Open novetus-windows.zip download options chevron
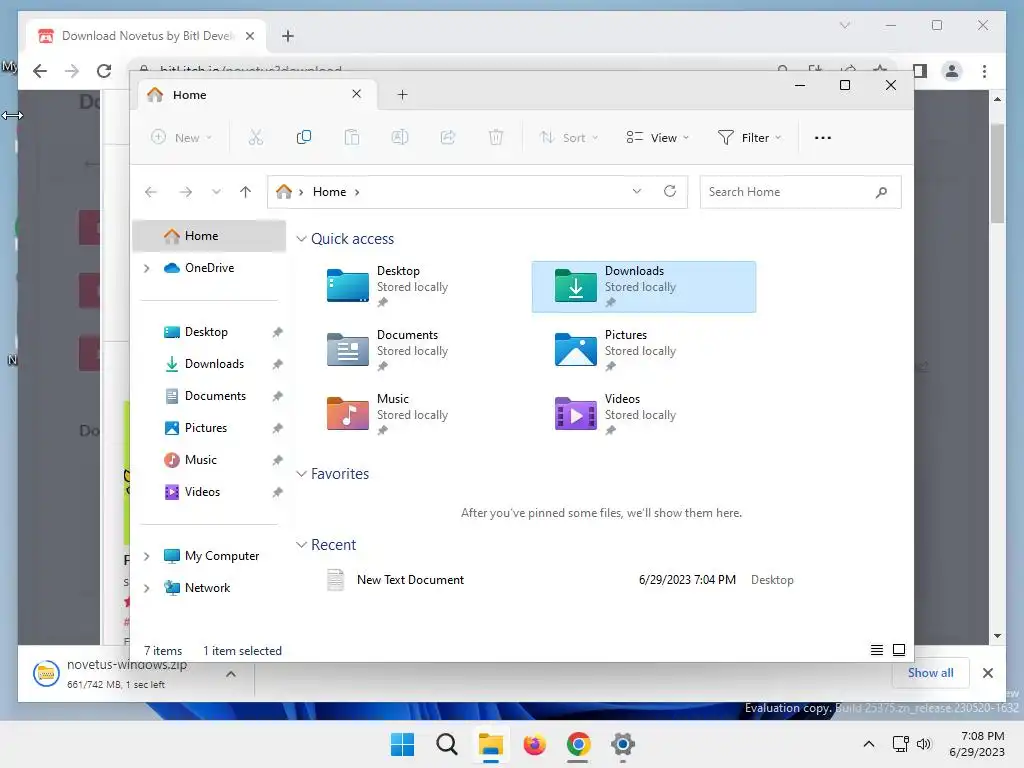 (x=231, y=674)
